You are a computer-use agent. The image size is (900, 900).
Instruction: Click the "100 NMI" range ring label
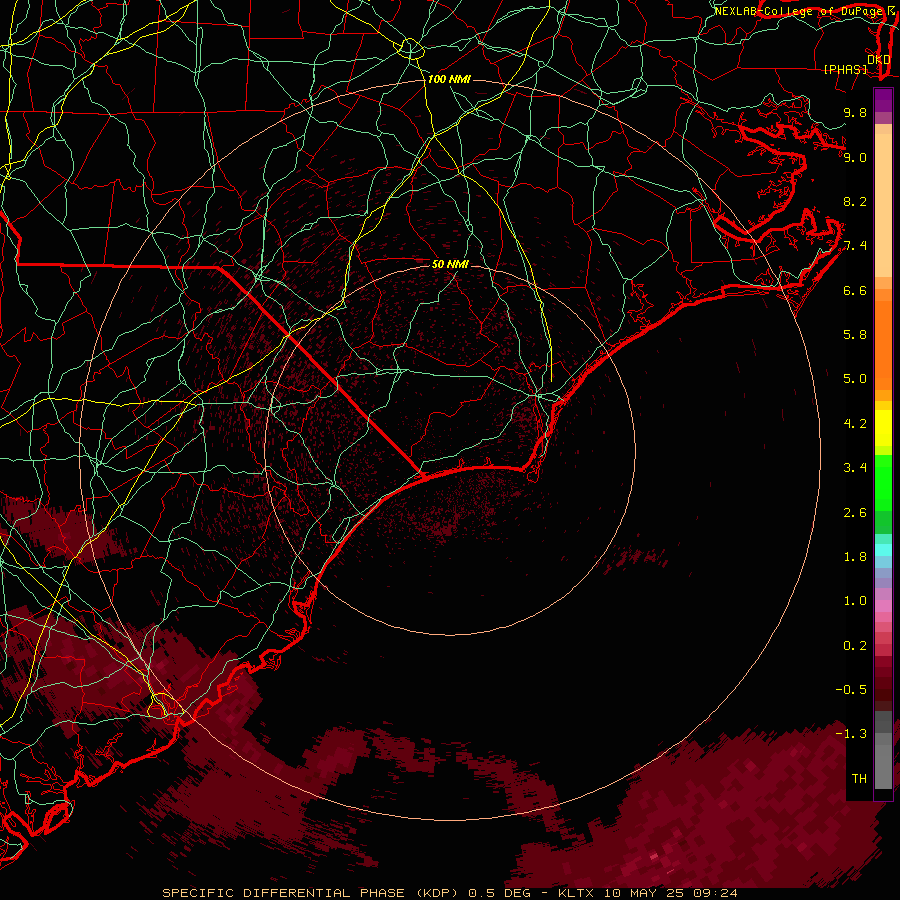[x=449, y=79]
